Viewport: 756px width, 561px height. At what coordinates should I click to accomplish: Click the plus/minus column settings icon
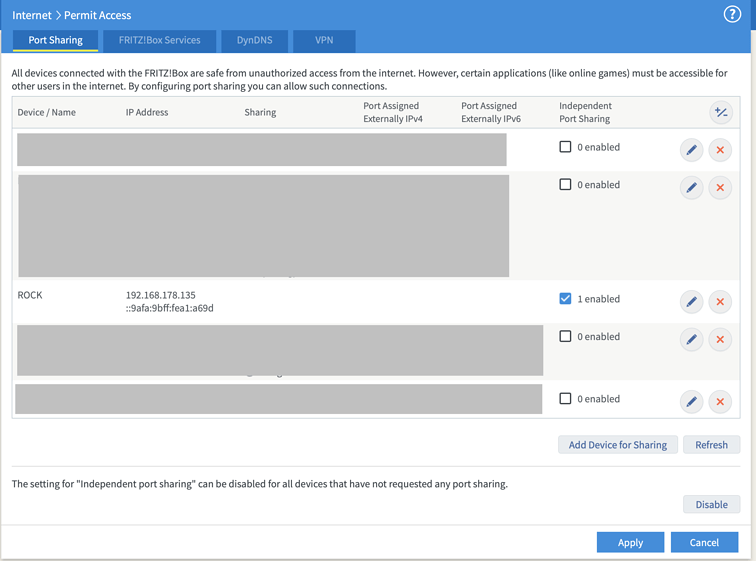[721, 112]
